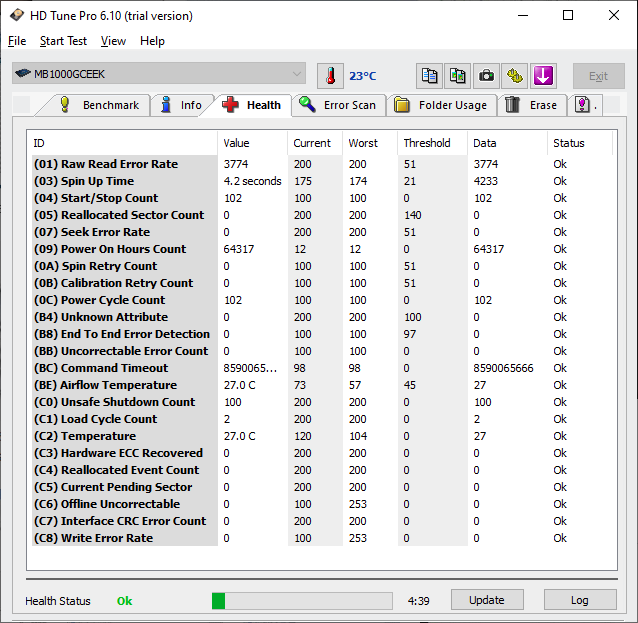Open the View menu
The height and width of the screenshot is (623, 638).
(x=113, y=41)
